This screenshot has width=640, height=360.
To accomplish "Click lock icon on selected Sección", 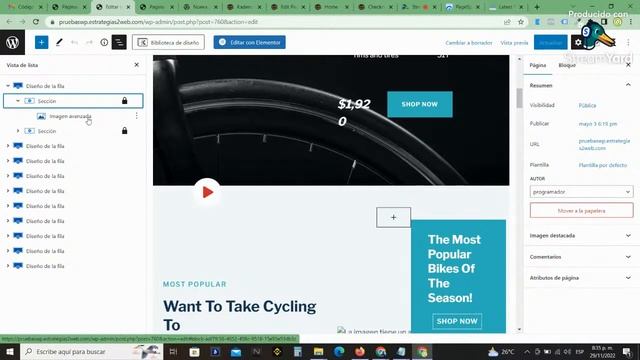I will pos(124,101).
